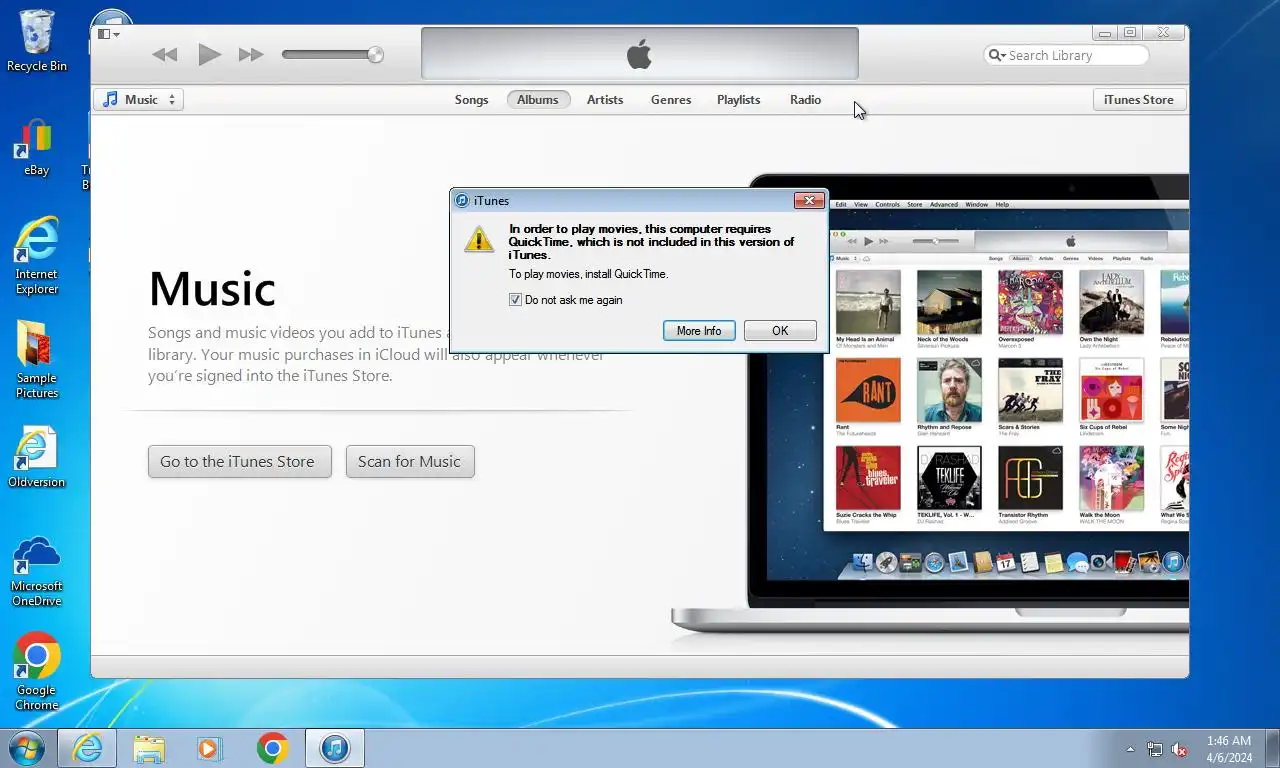Close the iTunes warning dialog

click(x=809, y=200)
